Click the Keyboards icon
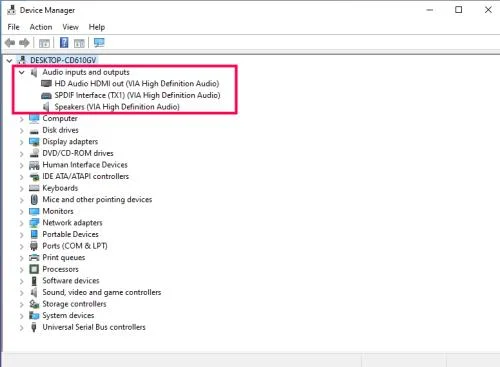The image size is (500, 367). point(34,188)
